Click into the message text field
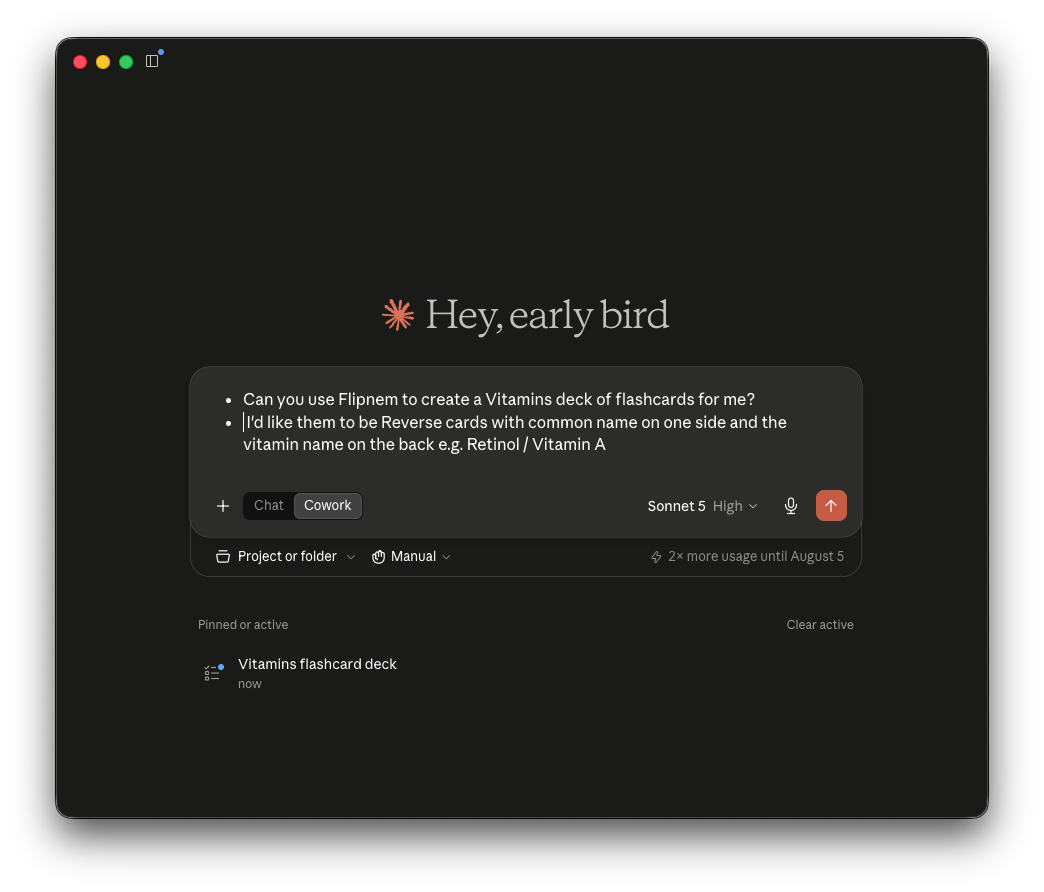 [526, 423]
